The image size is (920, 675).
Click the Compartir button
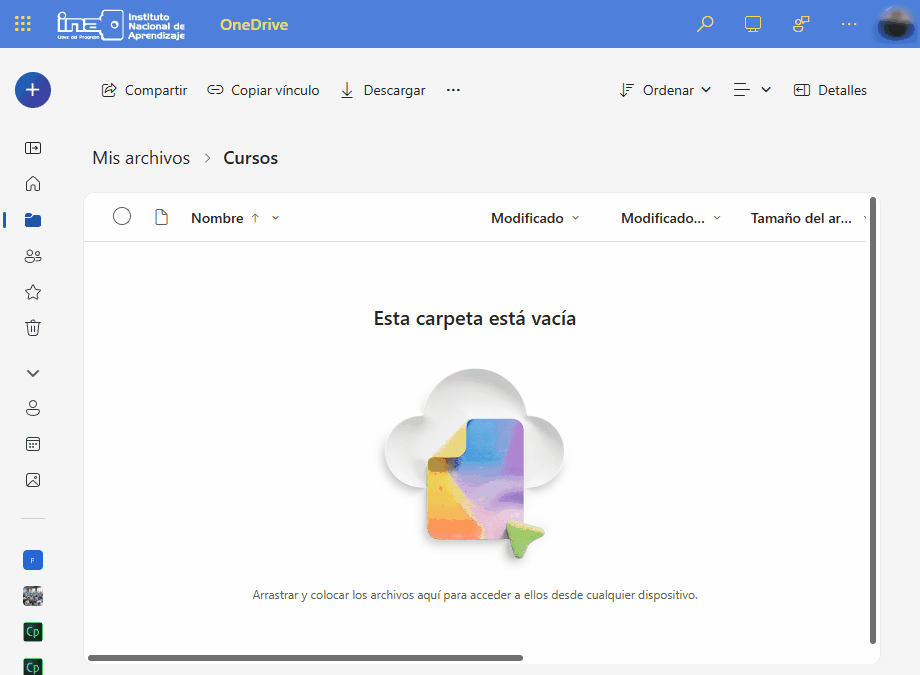(x=145, y=90)
